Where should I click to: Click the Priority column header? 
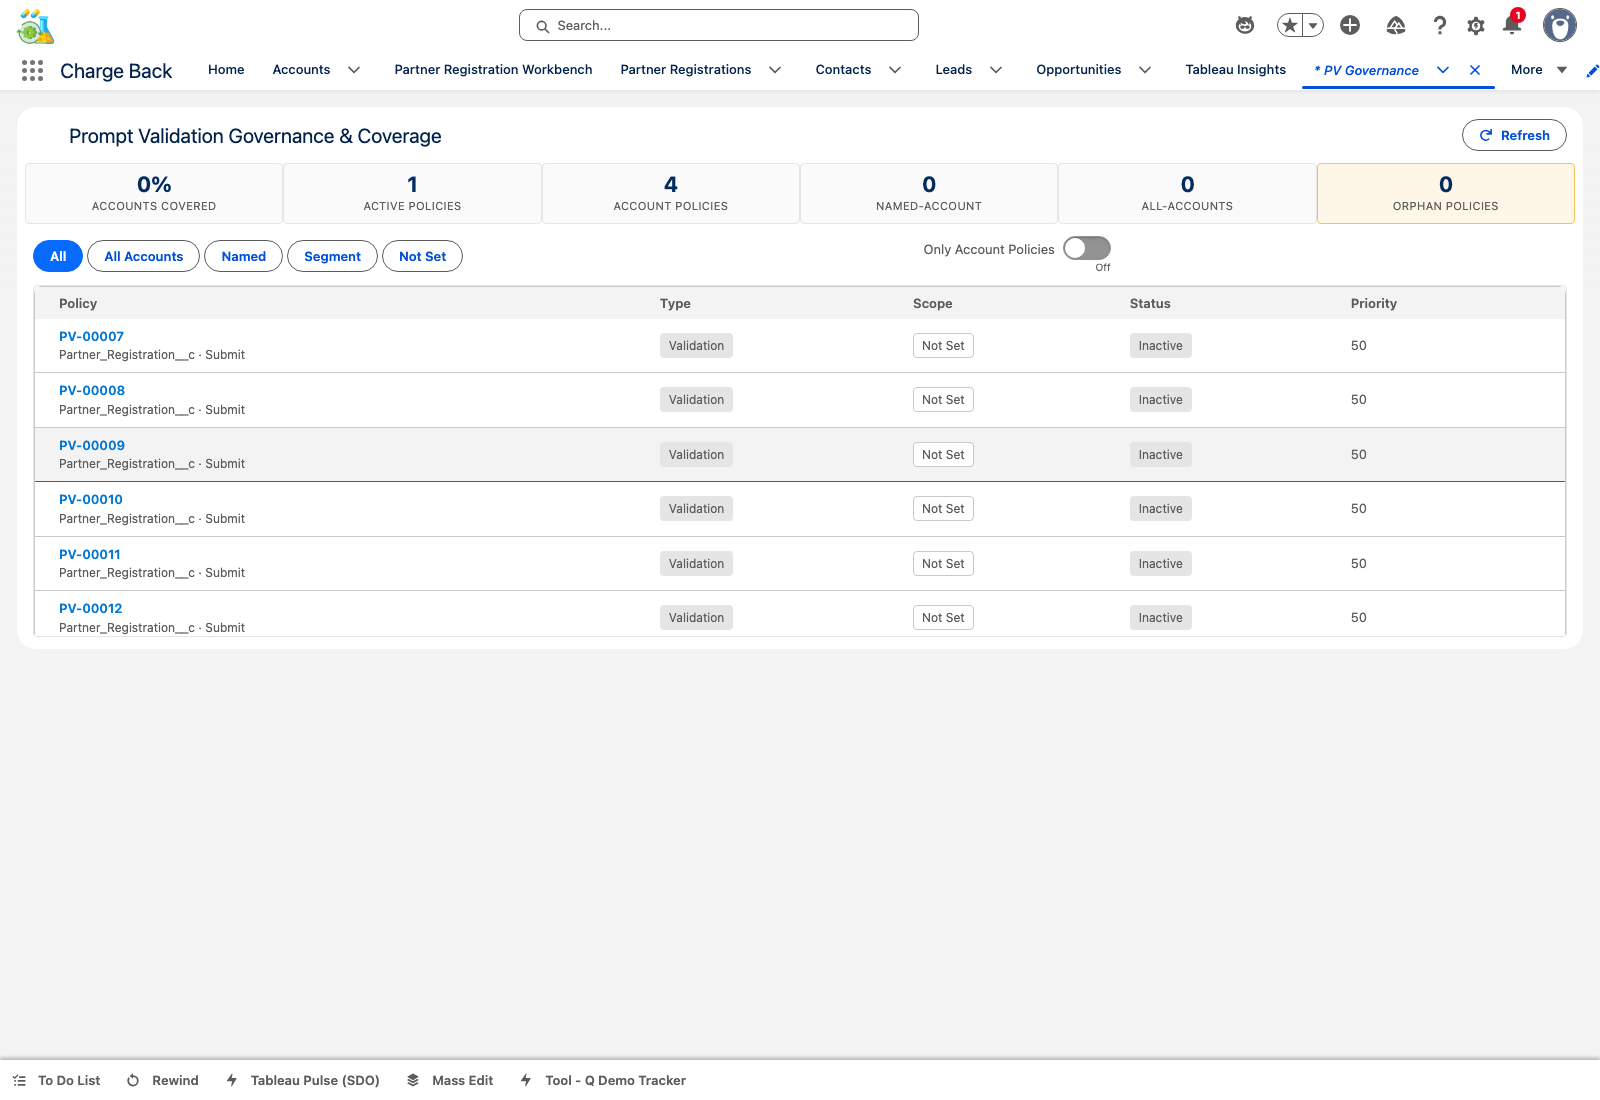(x=1374, y=303)
